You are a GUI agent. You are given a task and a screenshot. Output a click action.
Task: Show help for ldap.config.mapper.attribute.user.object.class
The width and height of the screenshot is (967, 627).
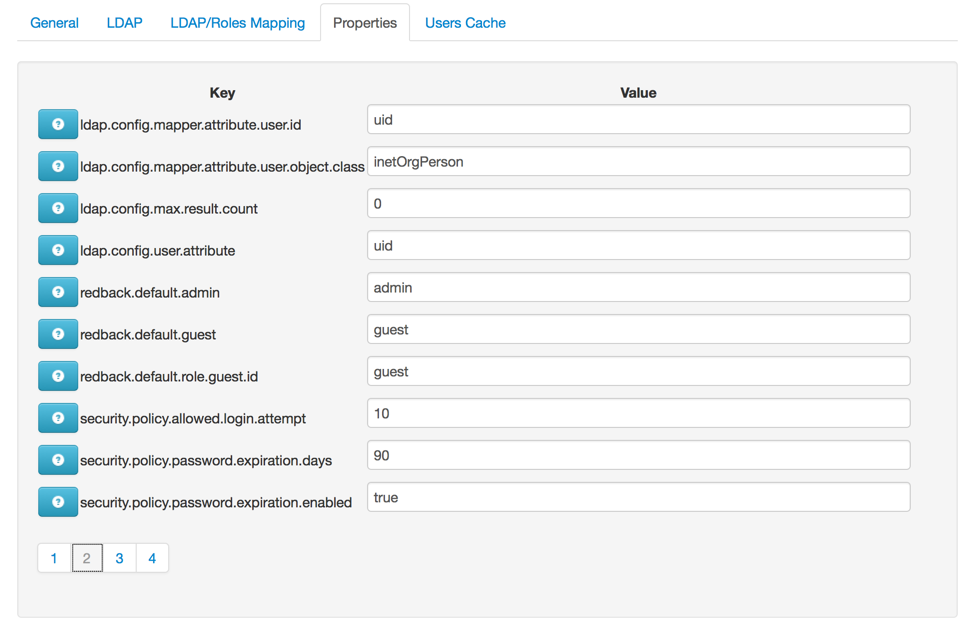pos(58,166)
